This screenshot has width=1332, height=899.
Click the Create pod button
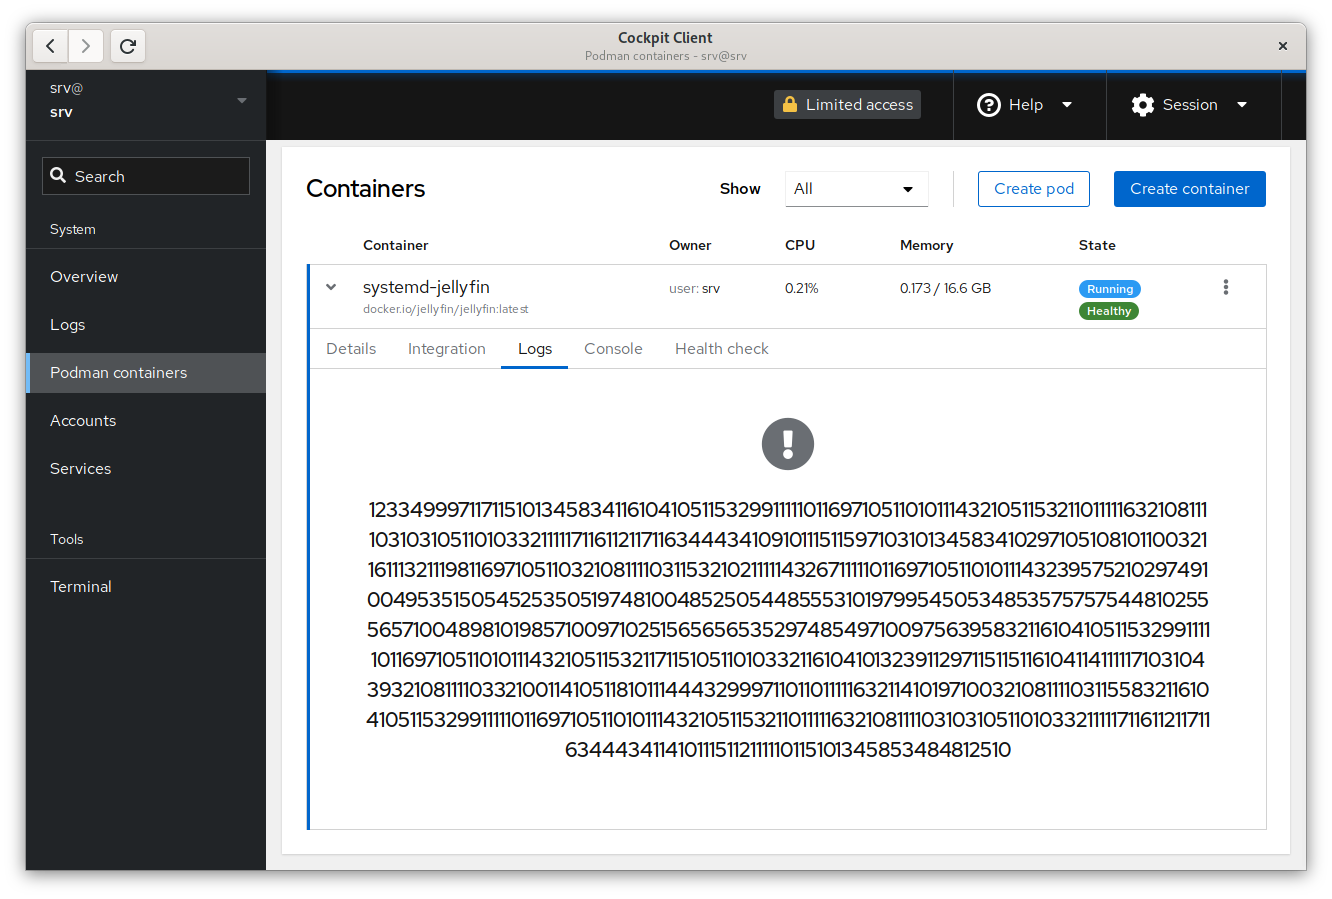coord(1033,188)
